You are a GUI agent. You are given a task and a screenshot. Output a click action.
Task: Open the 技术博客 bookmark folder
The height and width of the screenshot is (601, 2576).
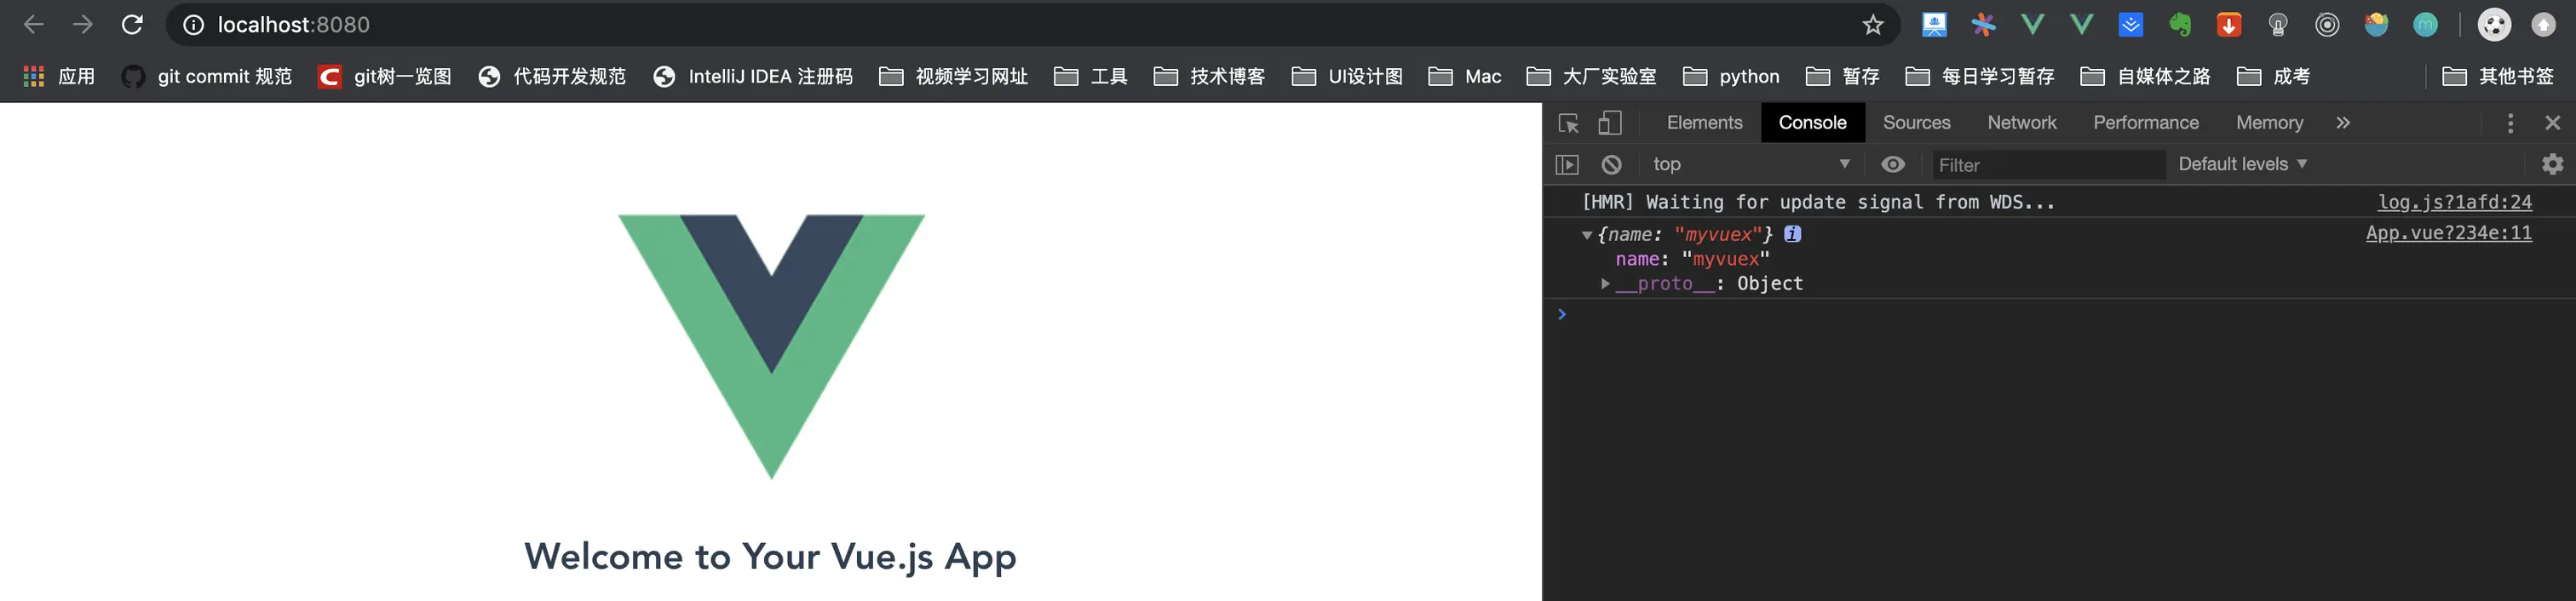(x=1209, y=76)
